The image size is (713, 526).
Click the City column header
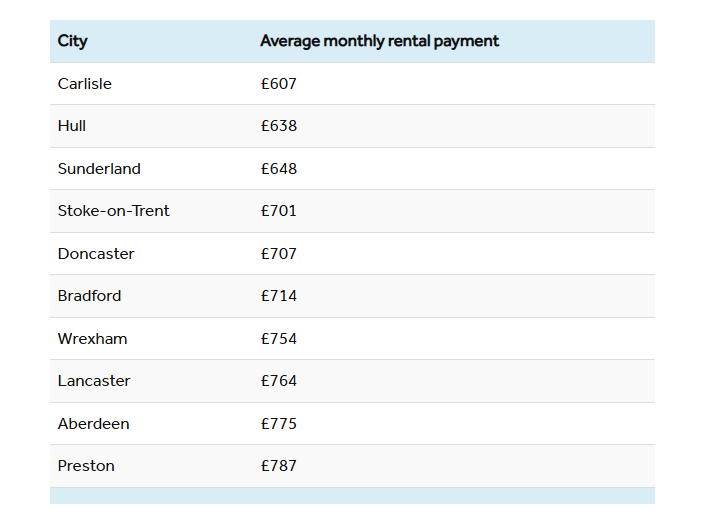click(72, 41)
